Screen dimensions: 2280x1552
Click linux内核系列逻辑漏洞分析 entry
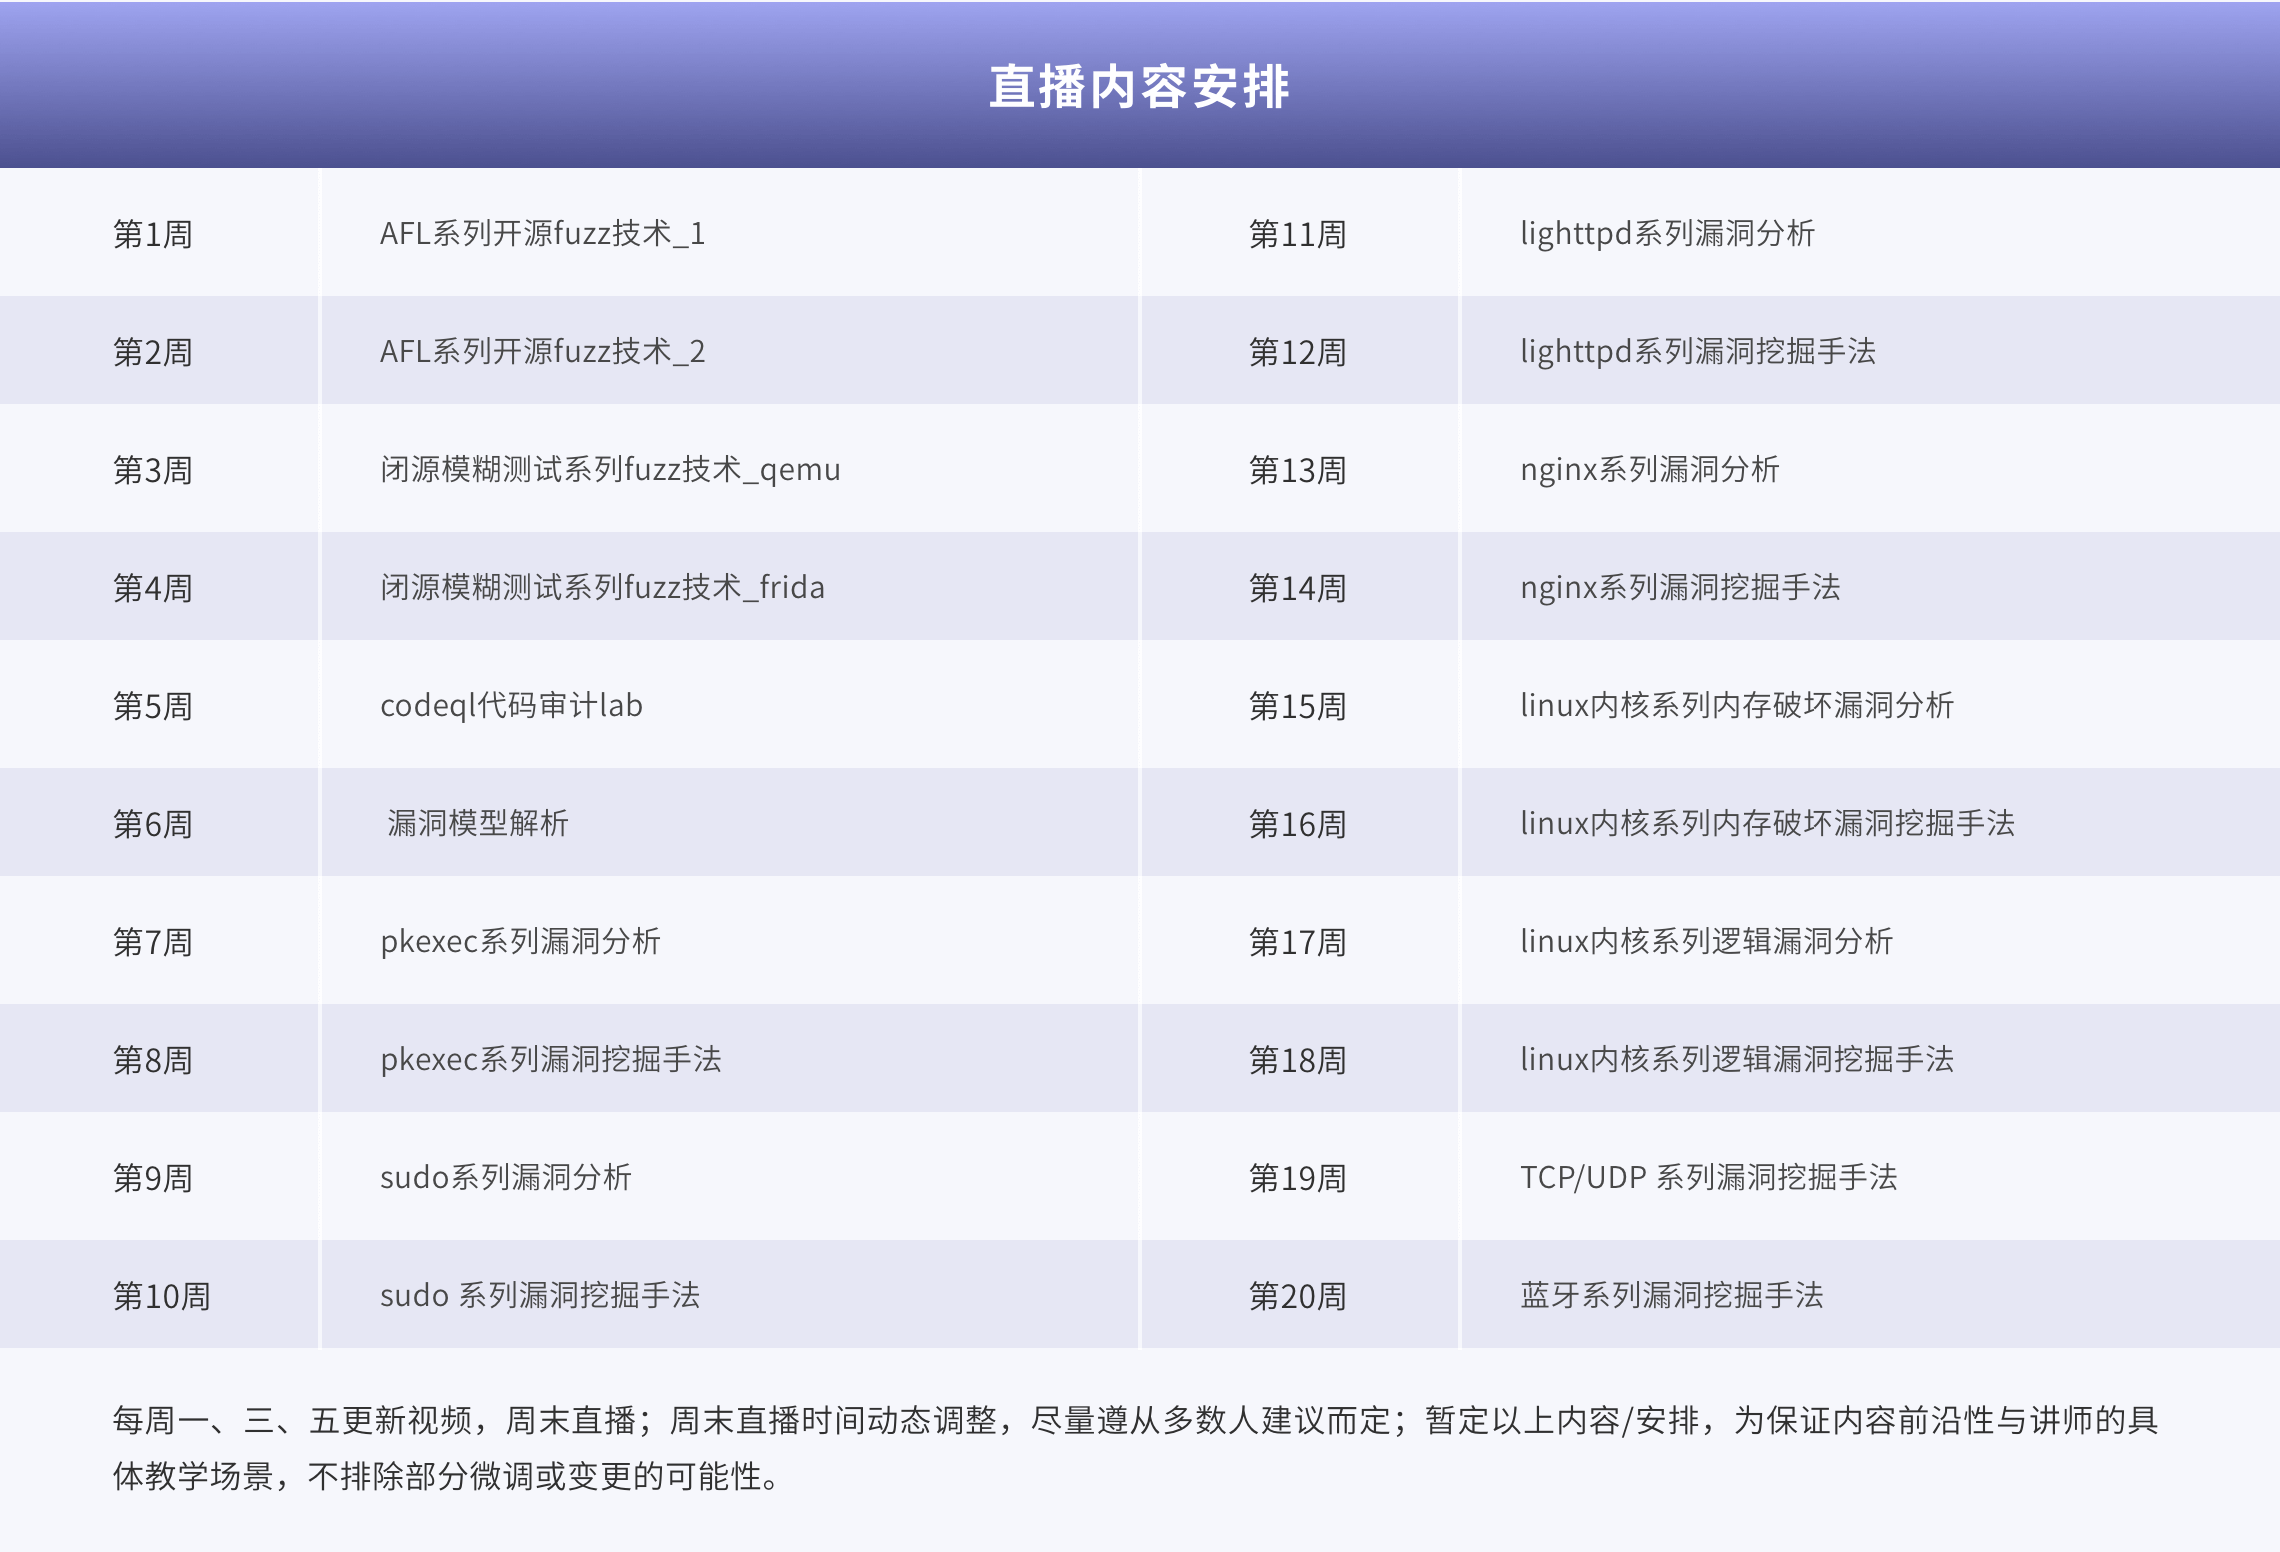[x=1706, y=942]
